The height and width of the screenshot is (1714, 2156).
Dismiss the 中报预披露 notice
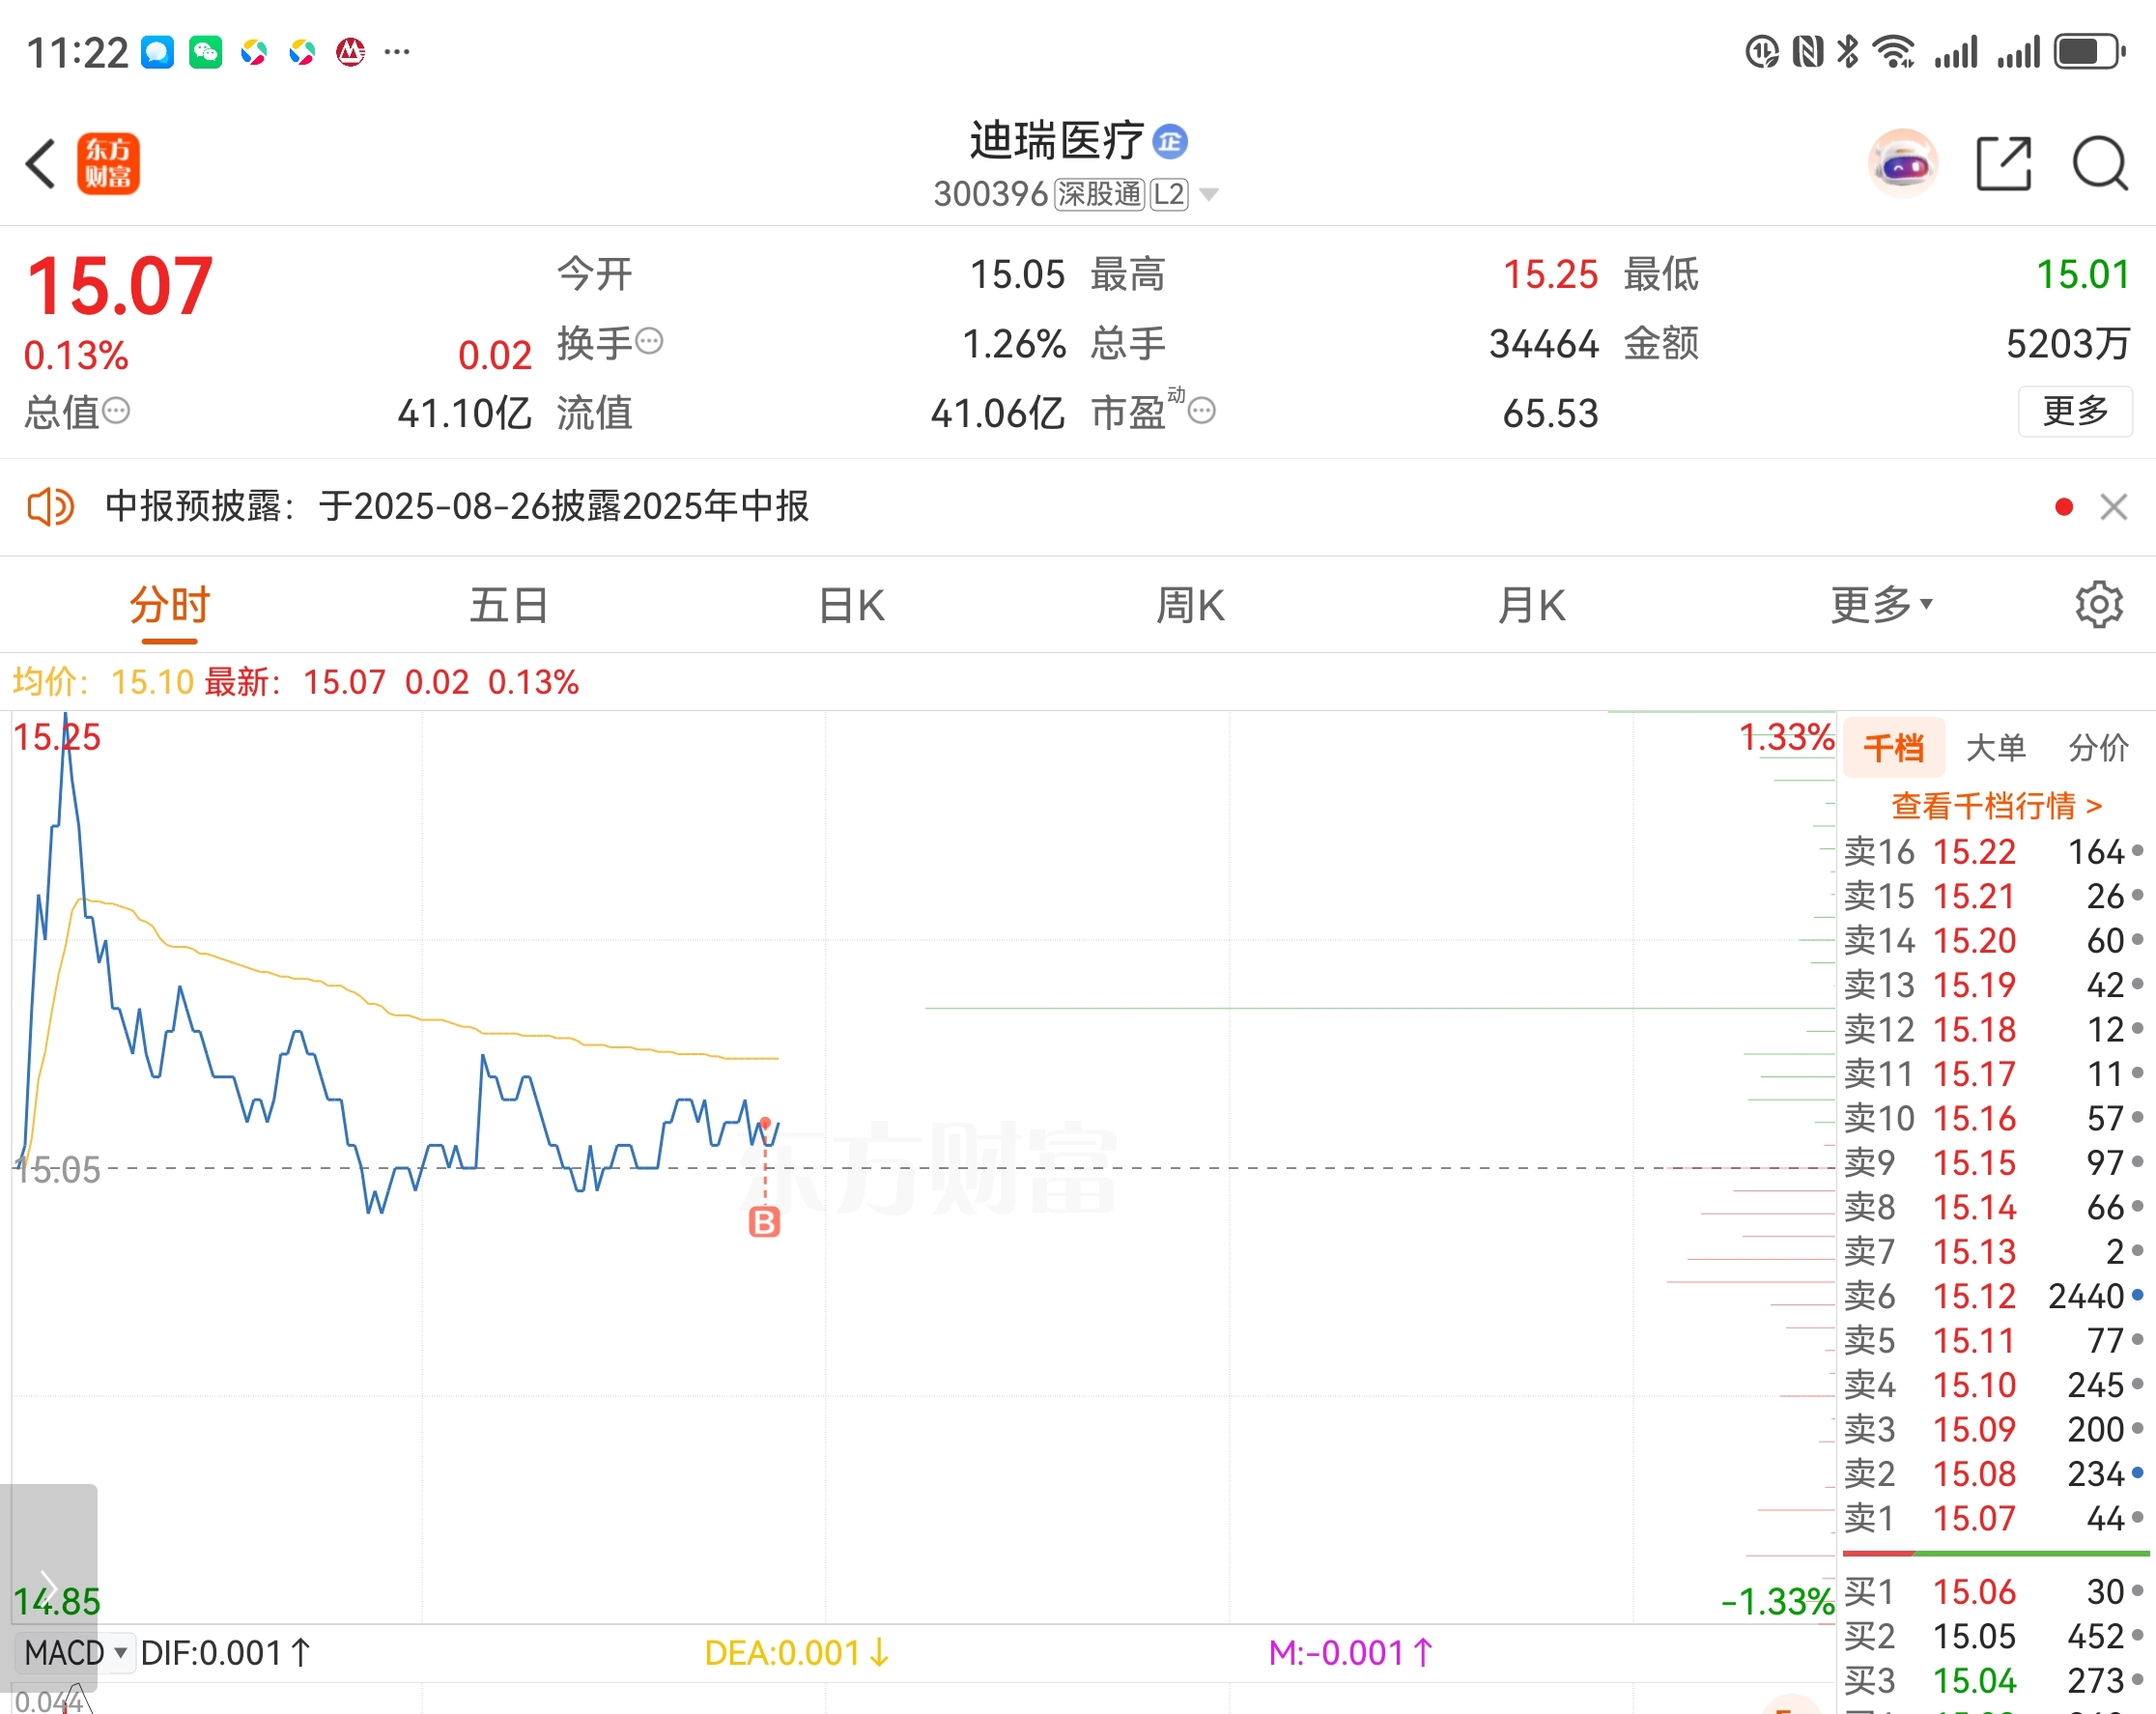2113,507
